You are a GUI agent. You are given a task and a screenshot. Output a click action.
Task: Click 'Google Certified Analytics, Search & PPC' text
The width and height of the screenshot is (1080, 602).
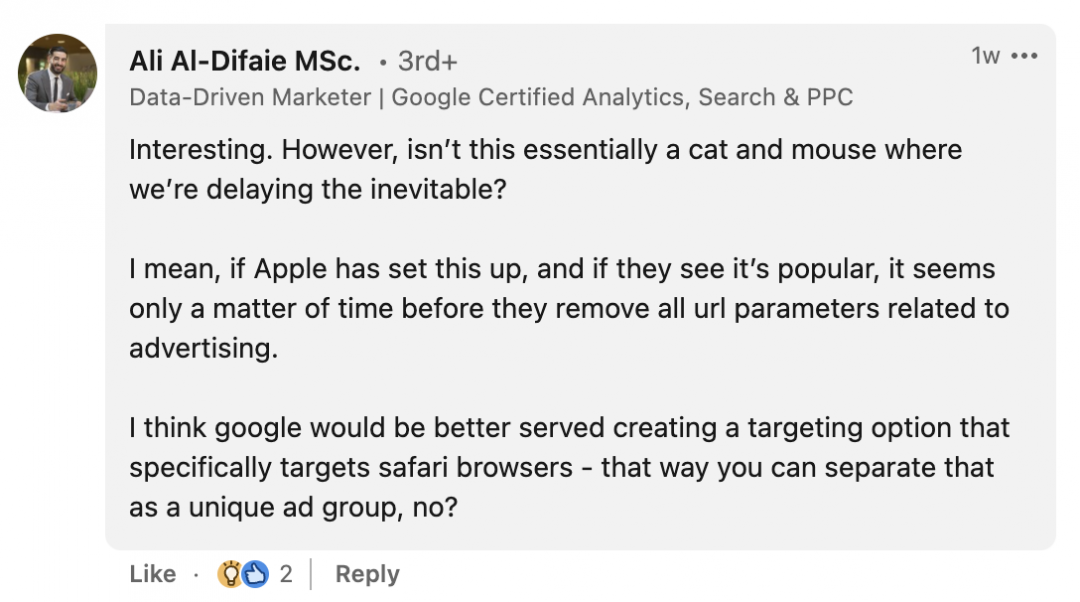[622, 97]
